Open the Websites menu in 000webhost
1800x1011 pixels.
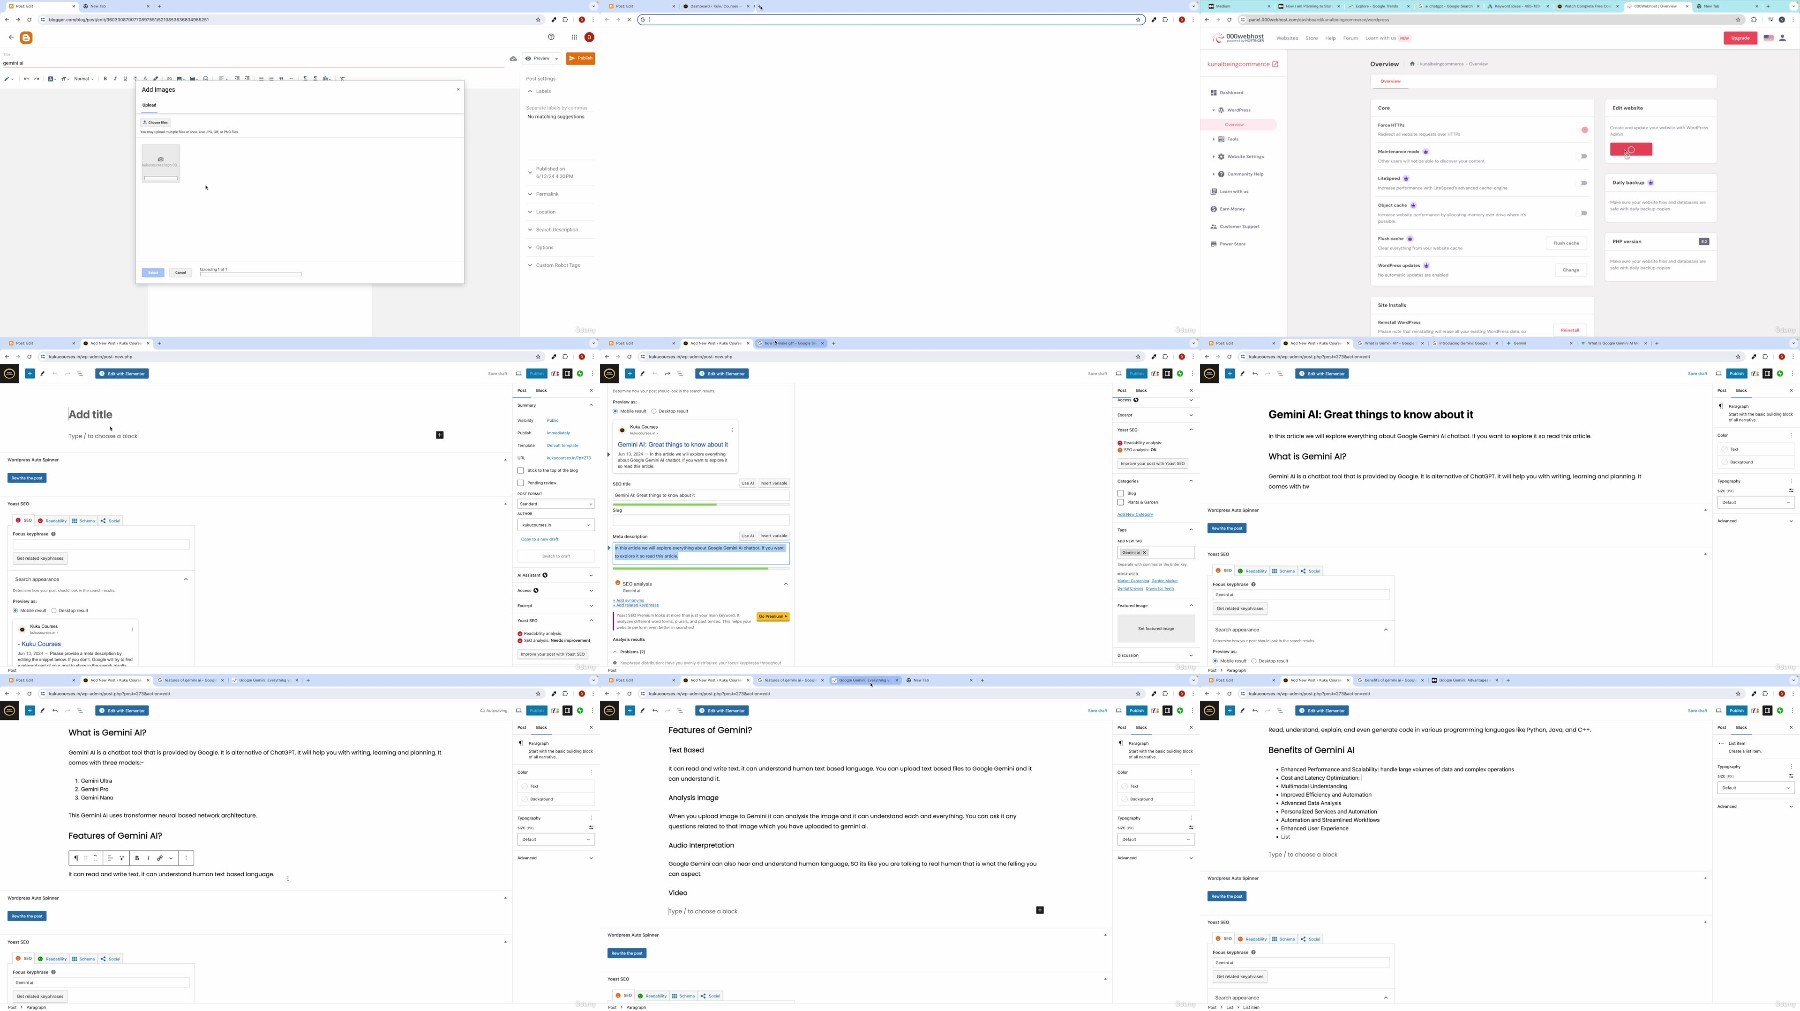(x=1287, y=38)
